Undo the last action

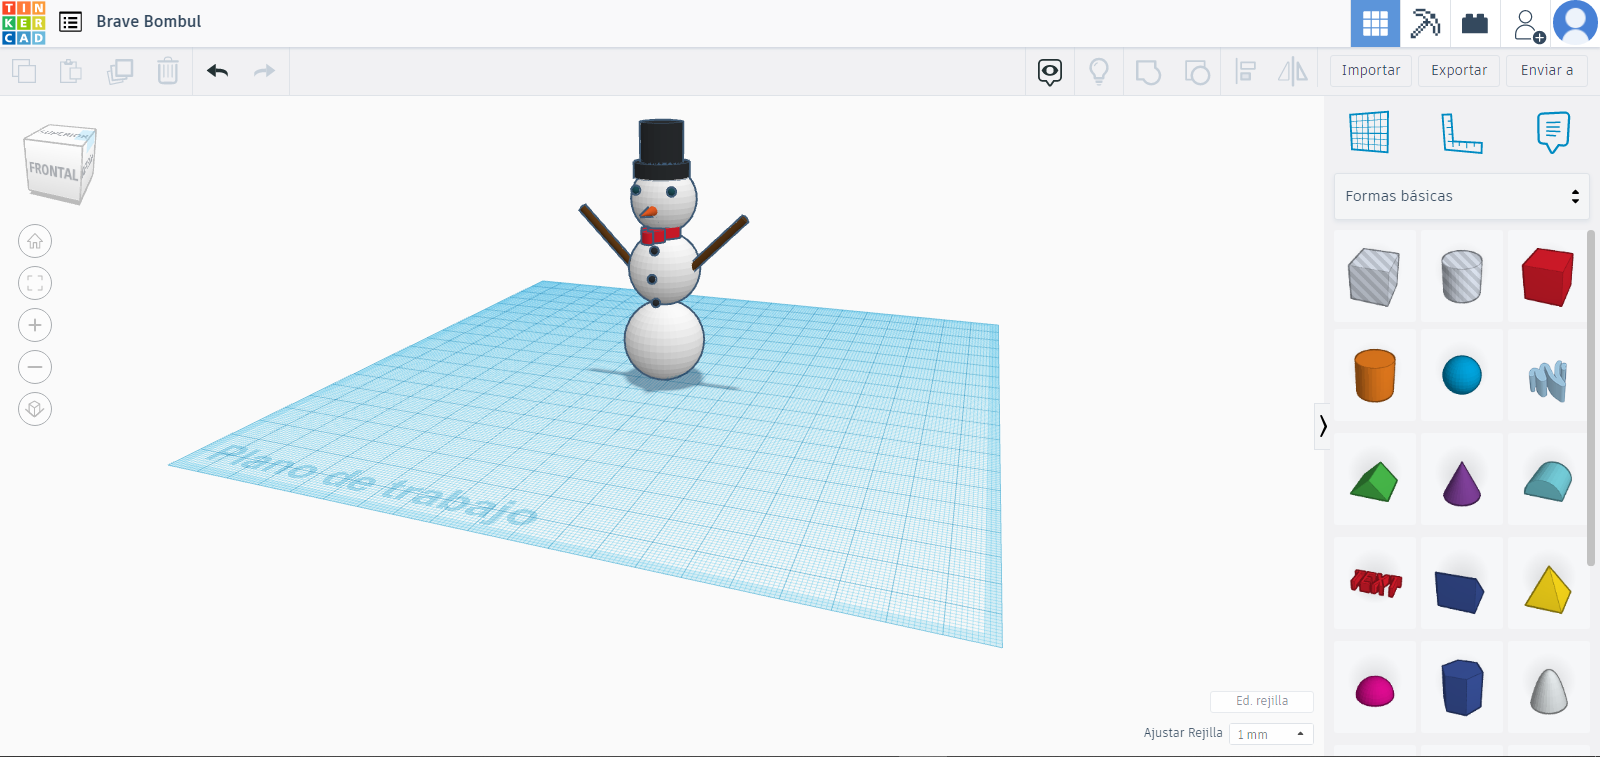tap(217, 71)
